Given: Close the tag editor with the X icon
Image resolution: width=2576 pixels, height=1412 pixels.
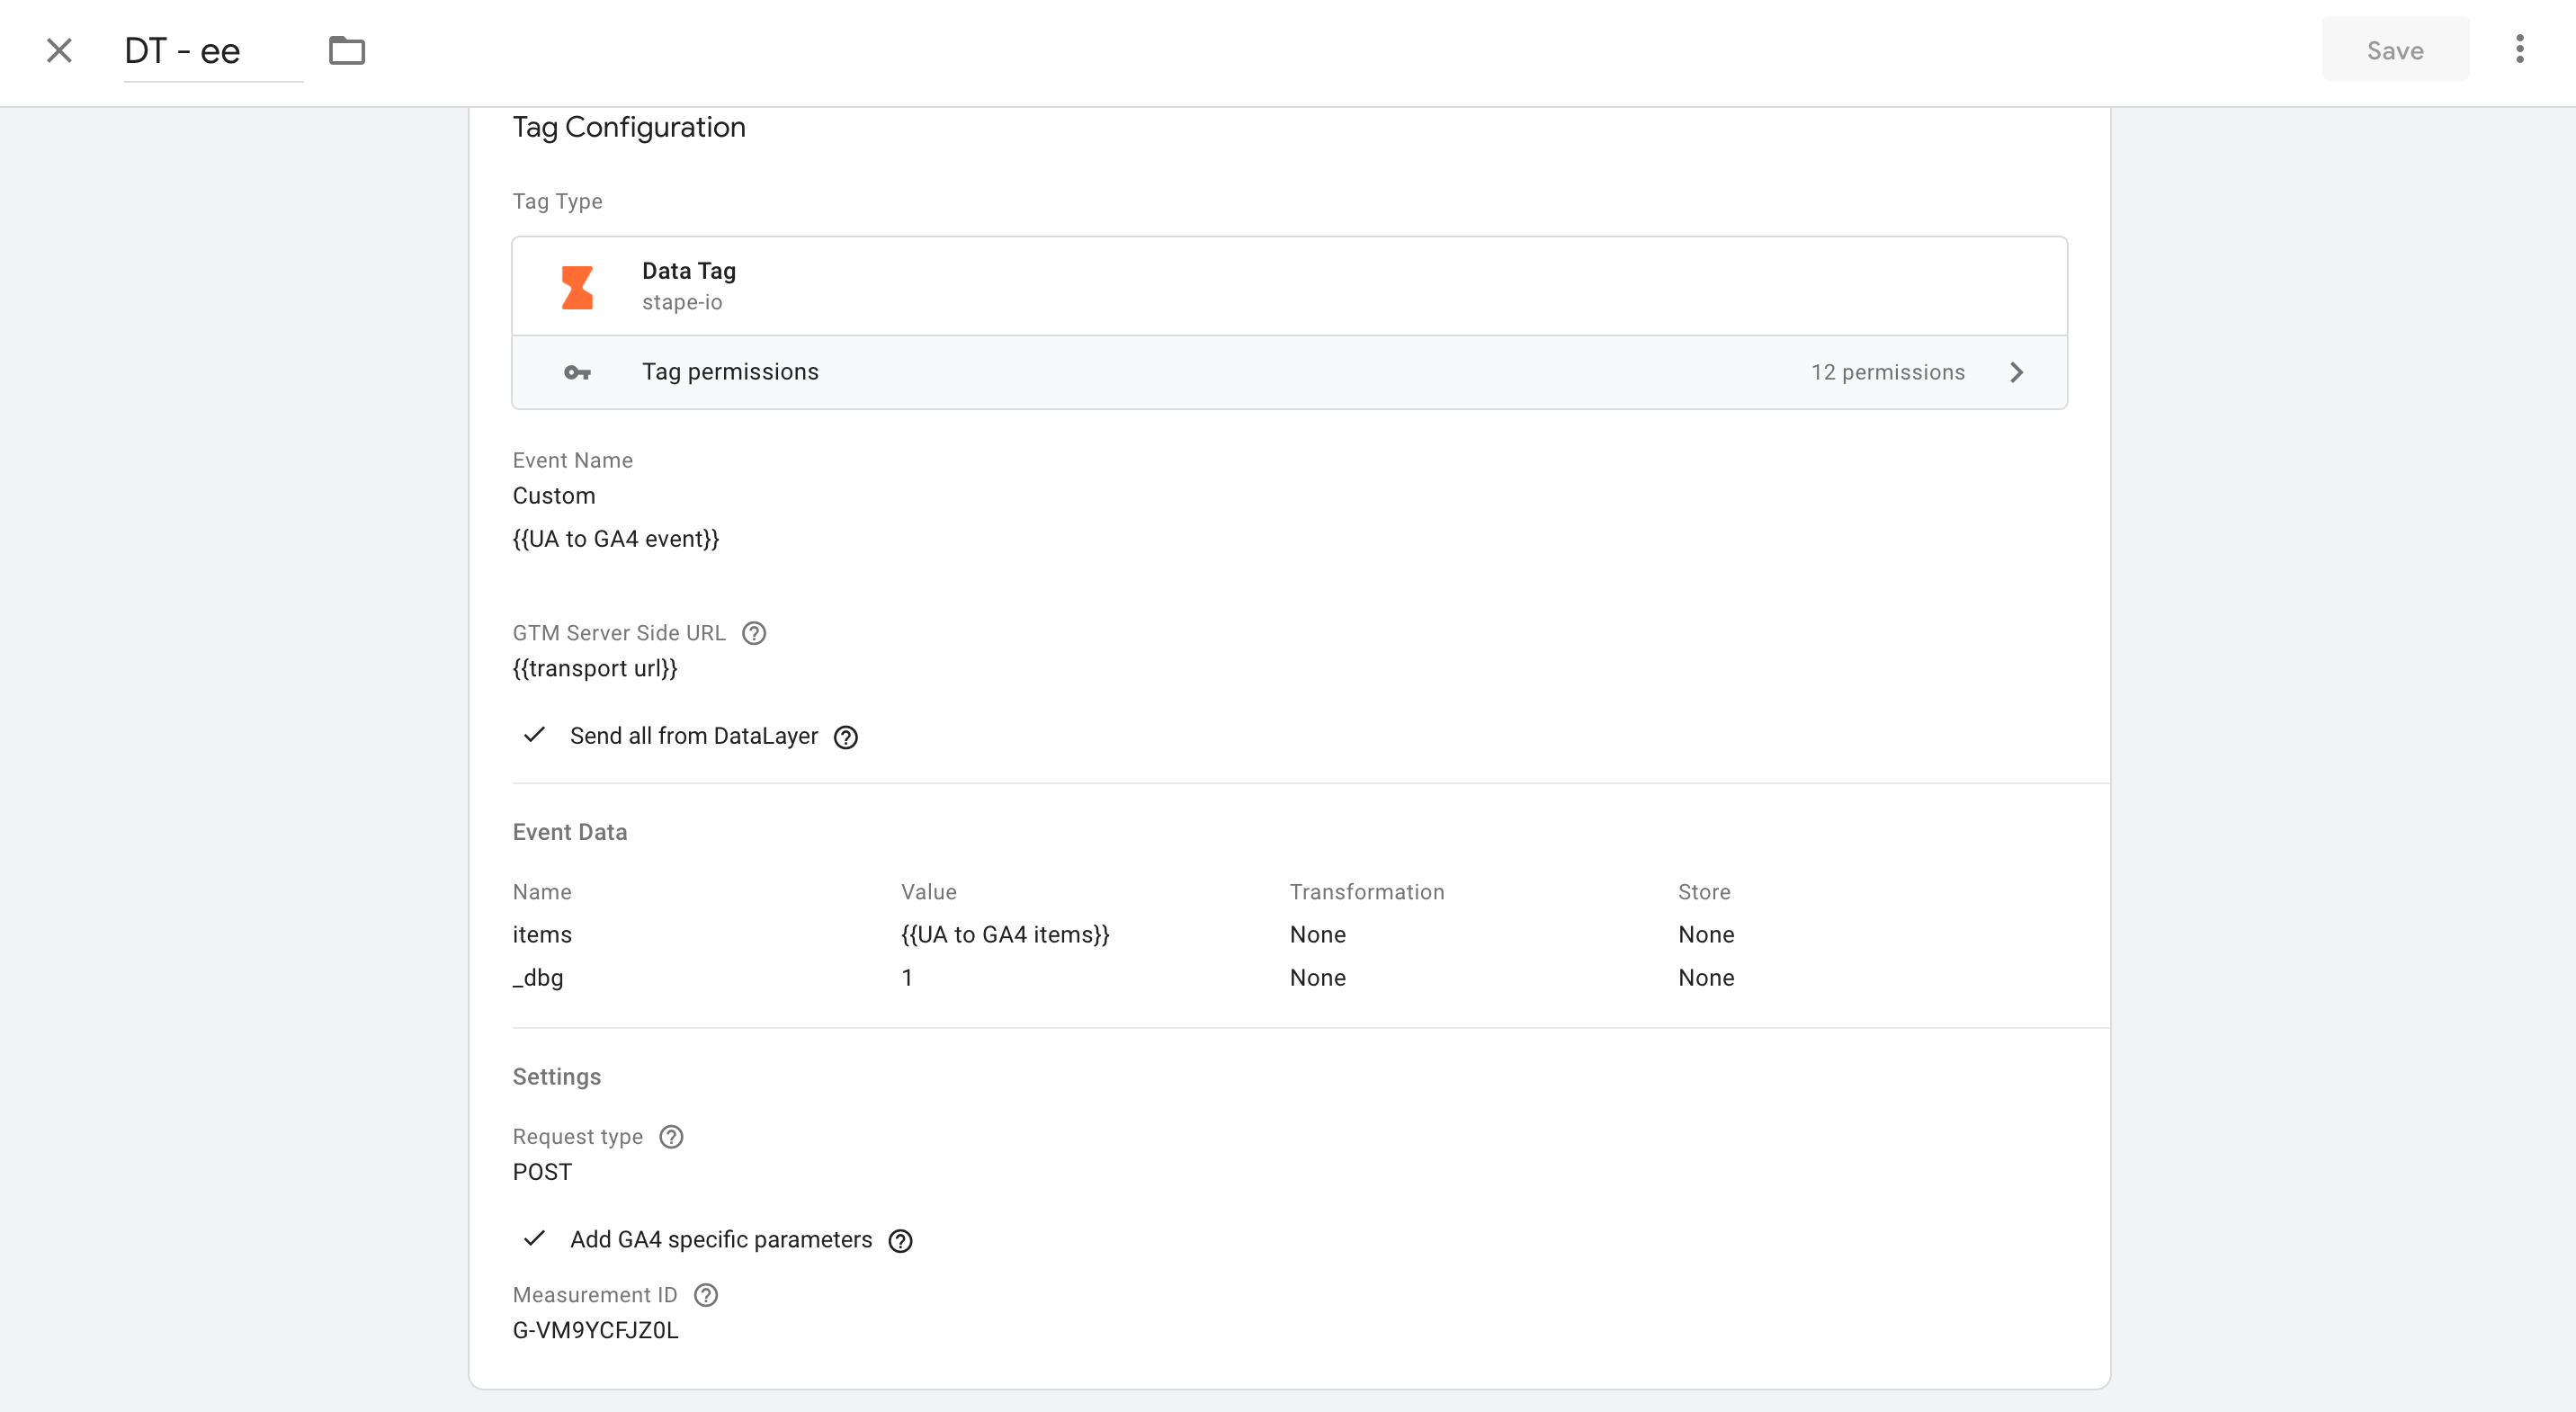Looking at the screenshot, I should pos(59,51).
